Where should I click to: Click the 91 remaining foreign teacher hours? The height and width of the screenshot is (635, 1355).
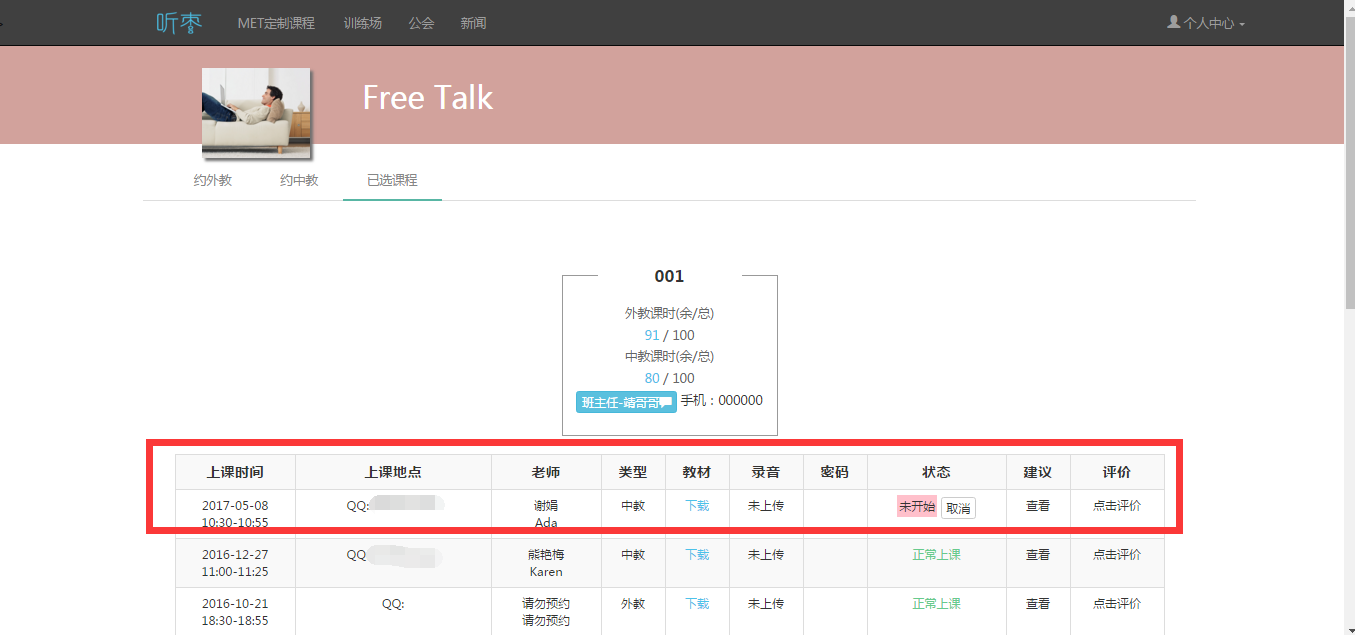coord(652,335)
